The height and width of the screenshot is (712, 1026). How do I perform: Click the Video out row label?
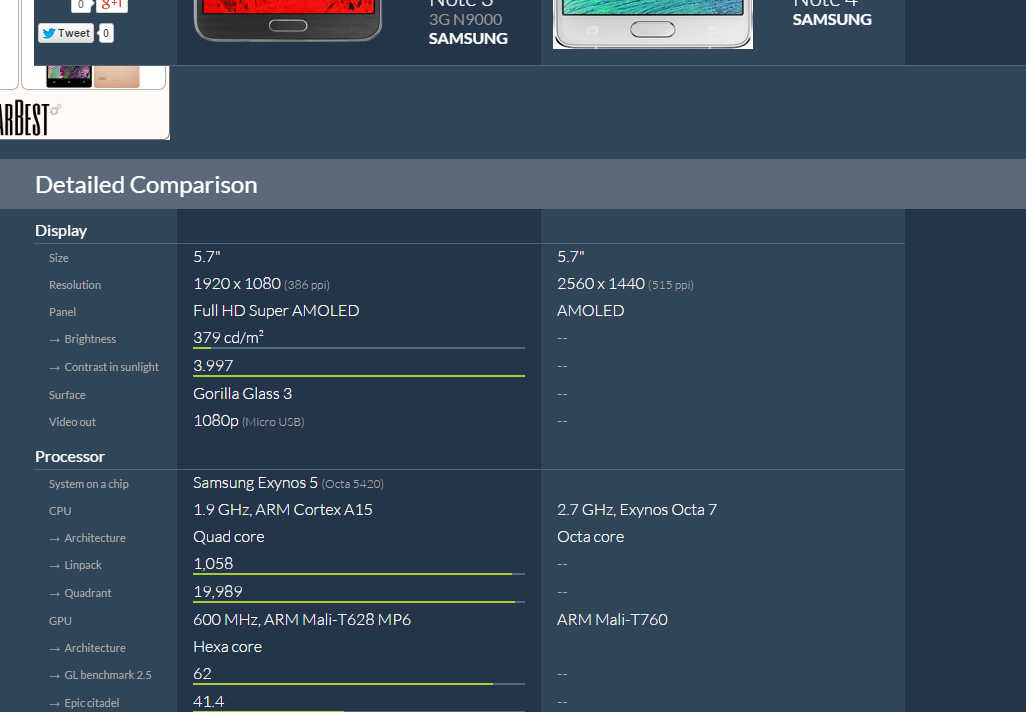[x=73, y=422]
